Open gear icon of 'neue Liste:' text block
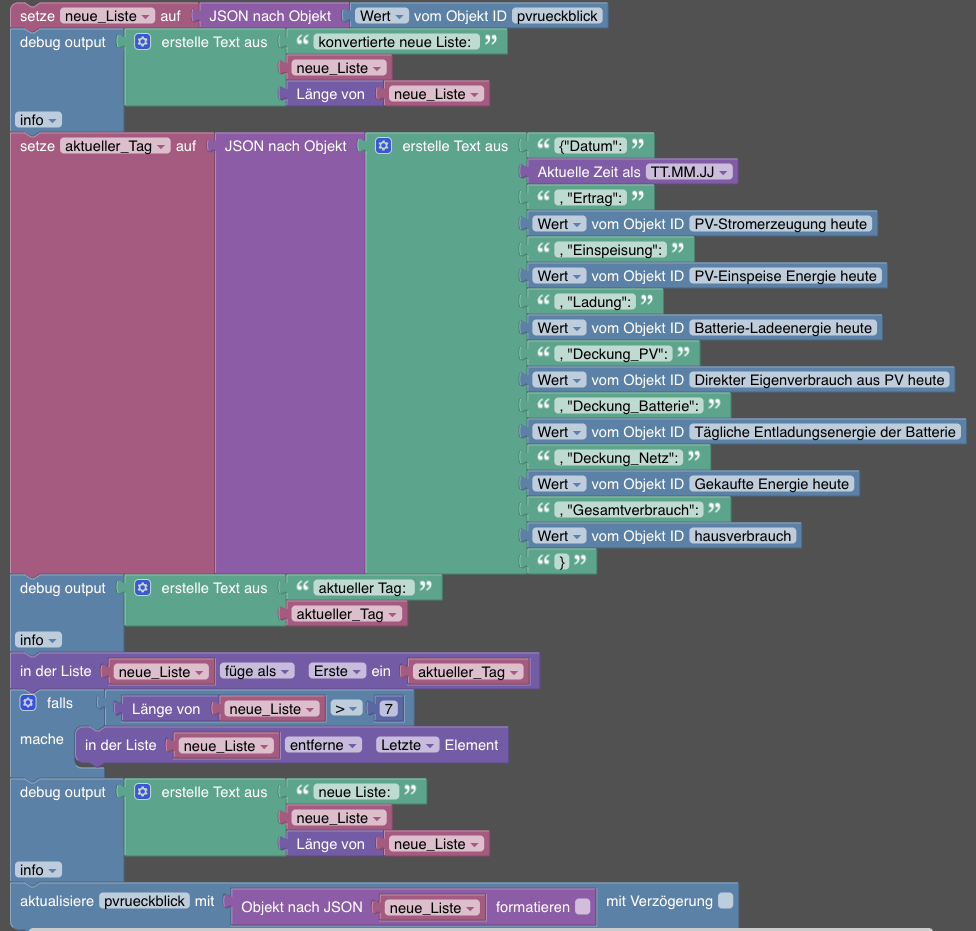Image resolution: width=976 pixels, height=931 pixels. (x=143, y=792)
